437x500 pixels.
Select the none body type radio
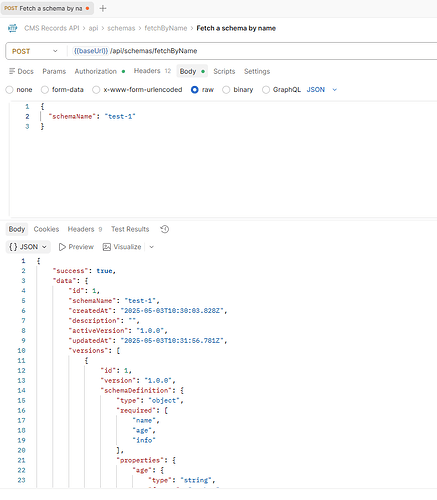coord(9,90)
